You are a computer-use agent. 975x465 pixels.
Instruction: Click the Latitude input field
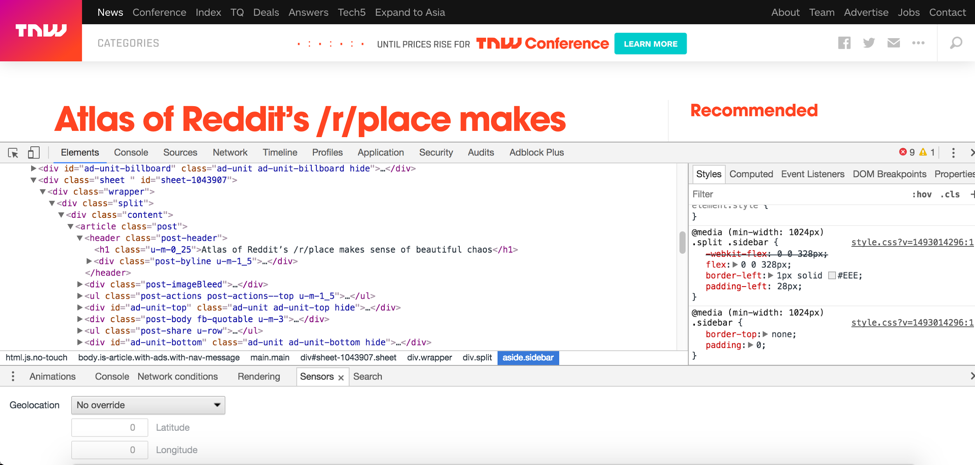point(110,428)
